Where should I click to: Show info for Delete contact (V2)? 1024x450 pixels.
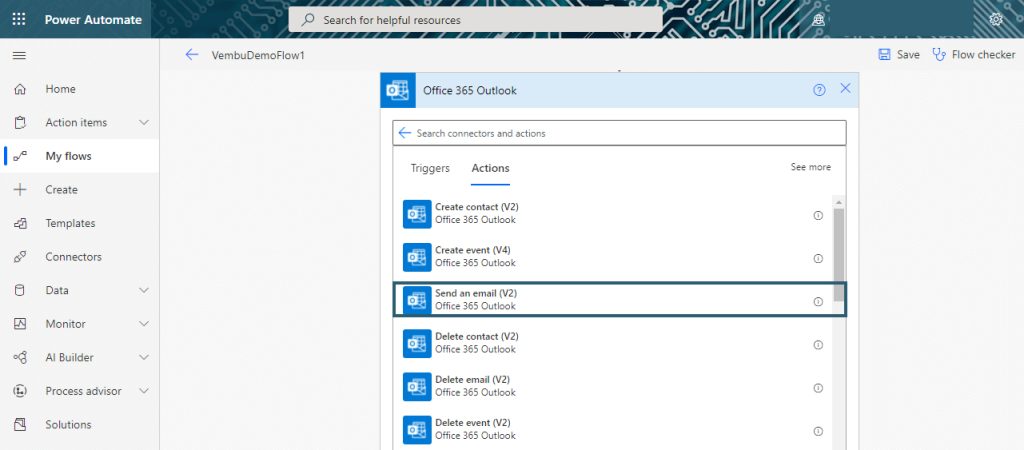[x=818, y=345]
